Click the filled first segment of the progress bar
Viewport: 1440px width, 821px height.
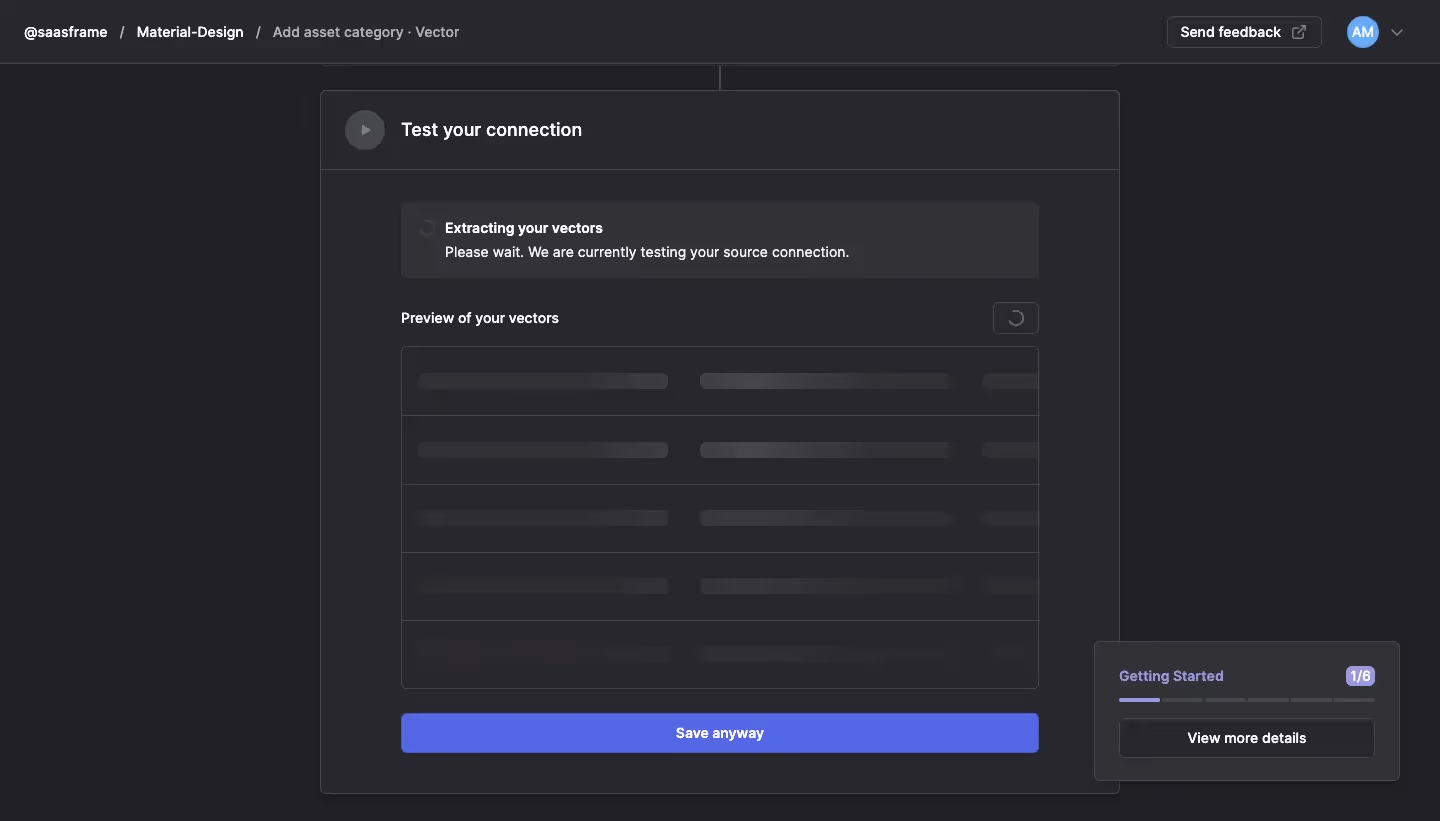pyautogui.click(x=1138, y=700)
